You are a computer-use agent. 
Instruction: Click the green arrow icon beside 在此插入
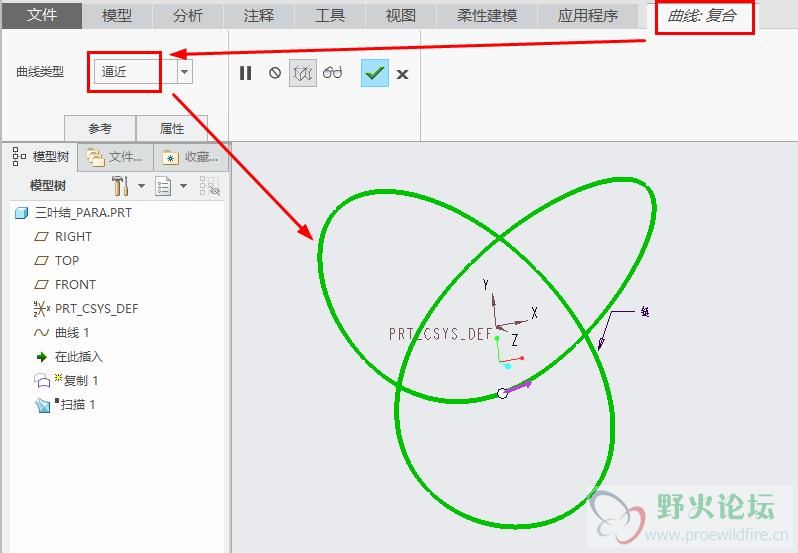click(42, 357)
